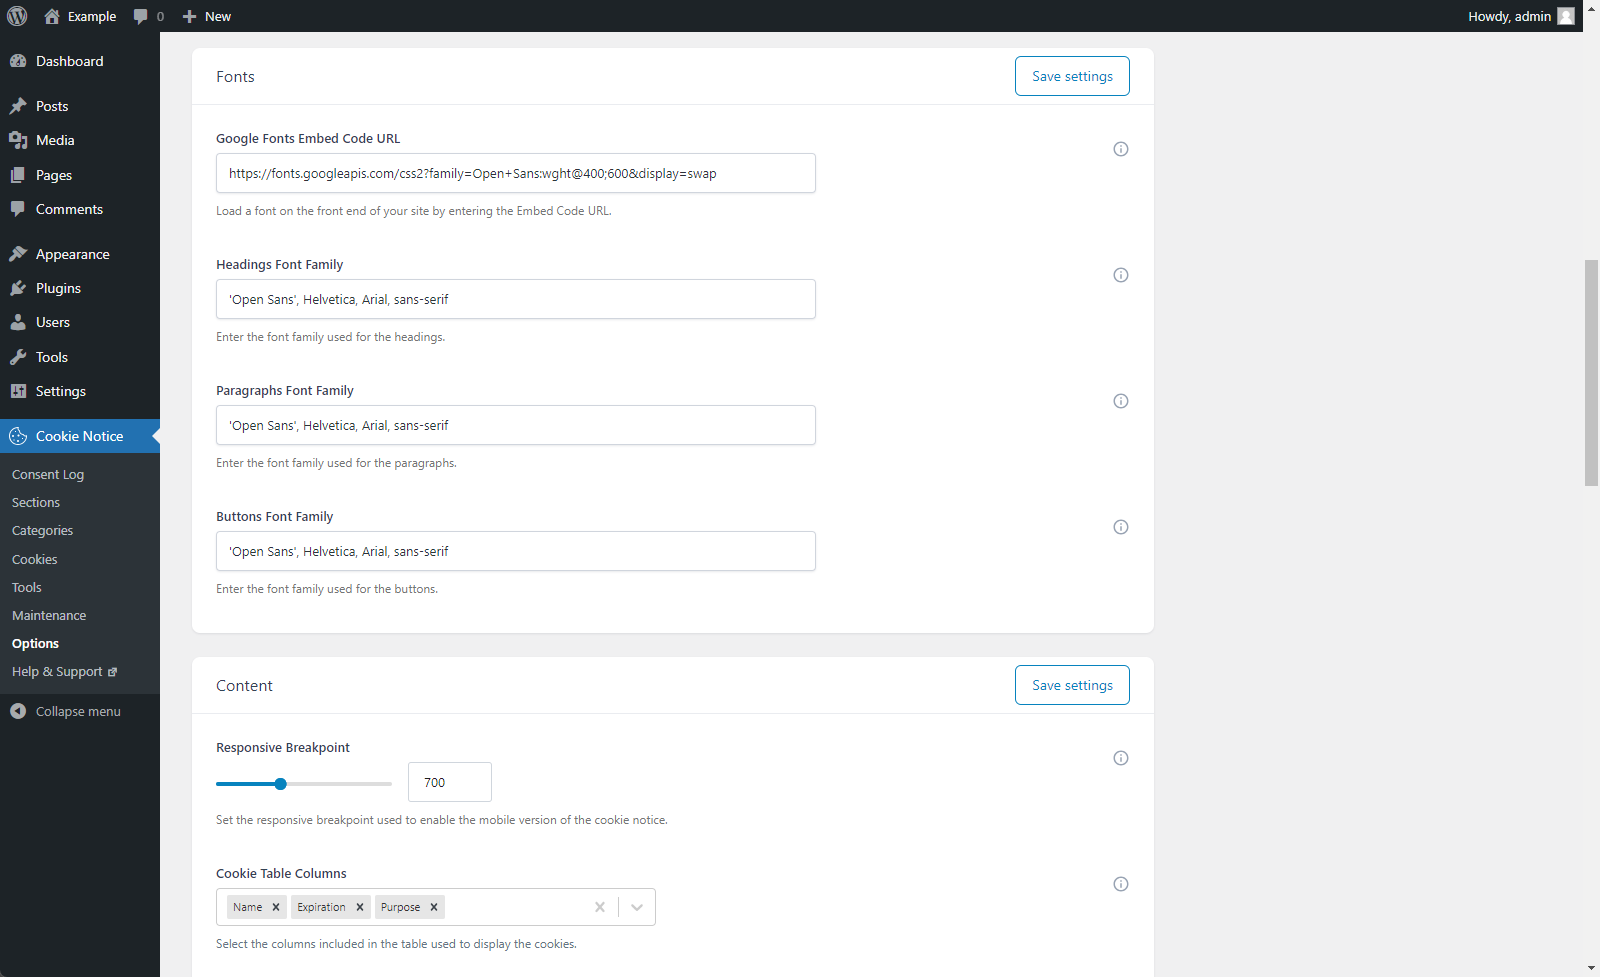Expand the Cookie Table Columns dropdown
Screen dimensions: 1600x977
click(x=637, y=907)
